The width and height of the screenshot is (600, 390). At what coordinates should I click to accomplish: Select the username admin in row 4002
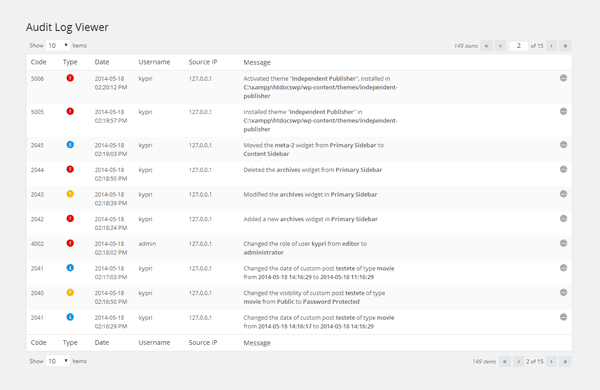point(147,243)
